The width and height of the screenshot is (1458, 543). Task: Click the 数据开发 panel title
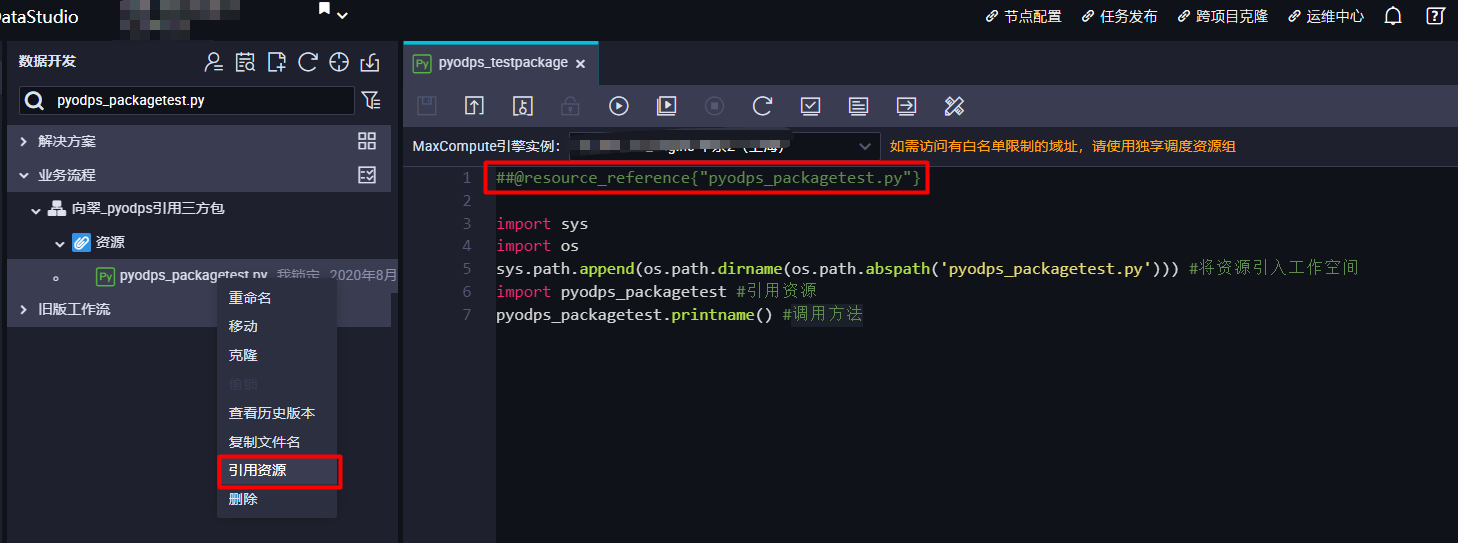click(x=47, y=62)
